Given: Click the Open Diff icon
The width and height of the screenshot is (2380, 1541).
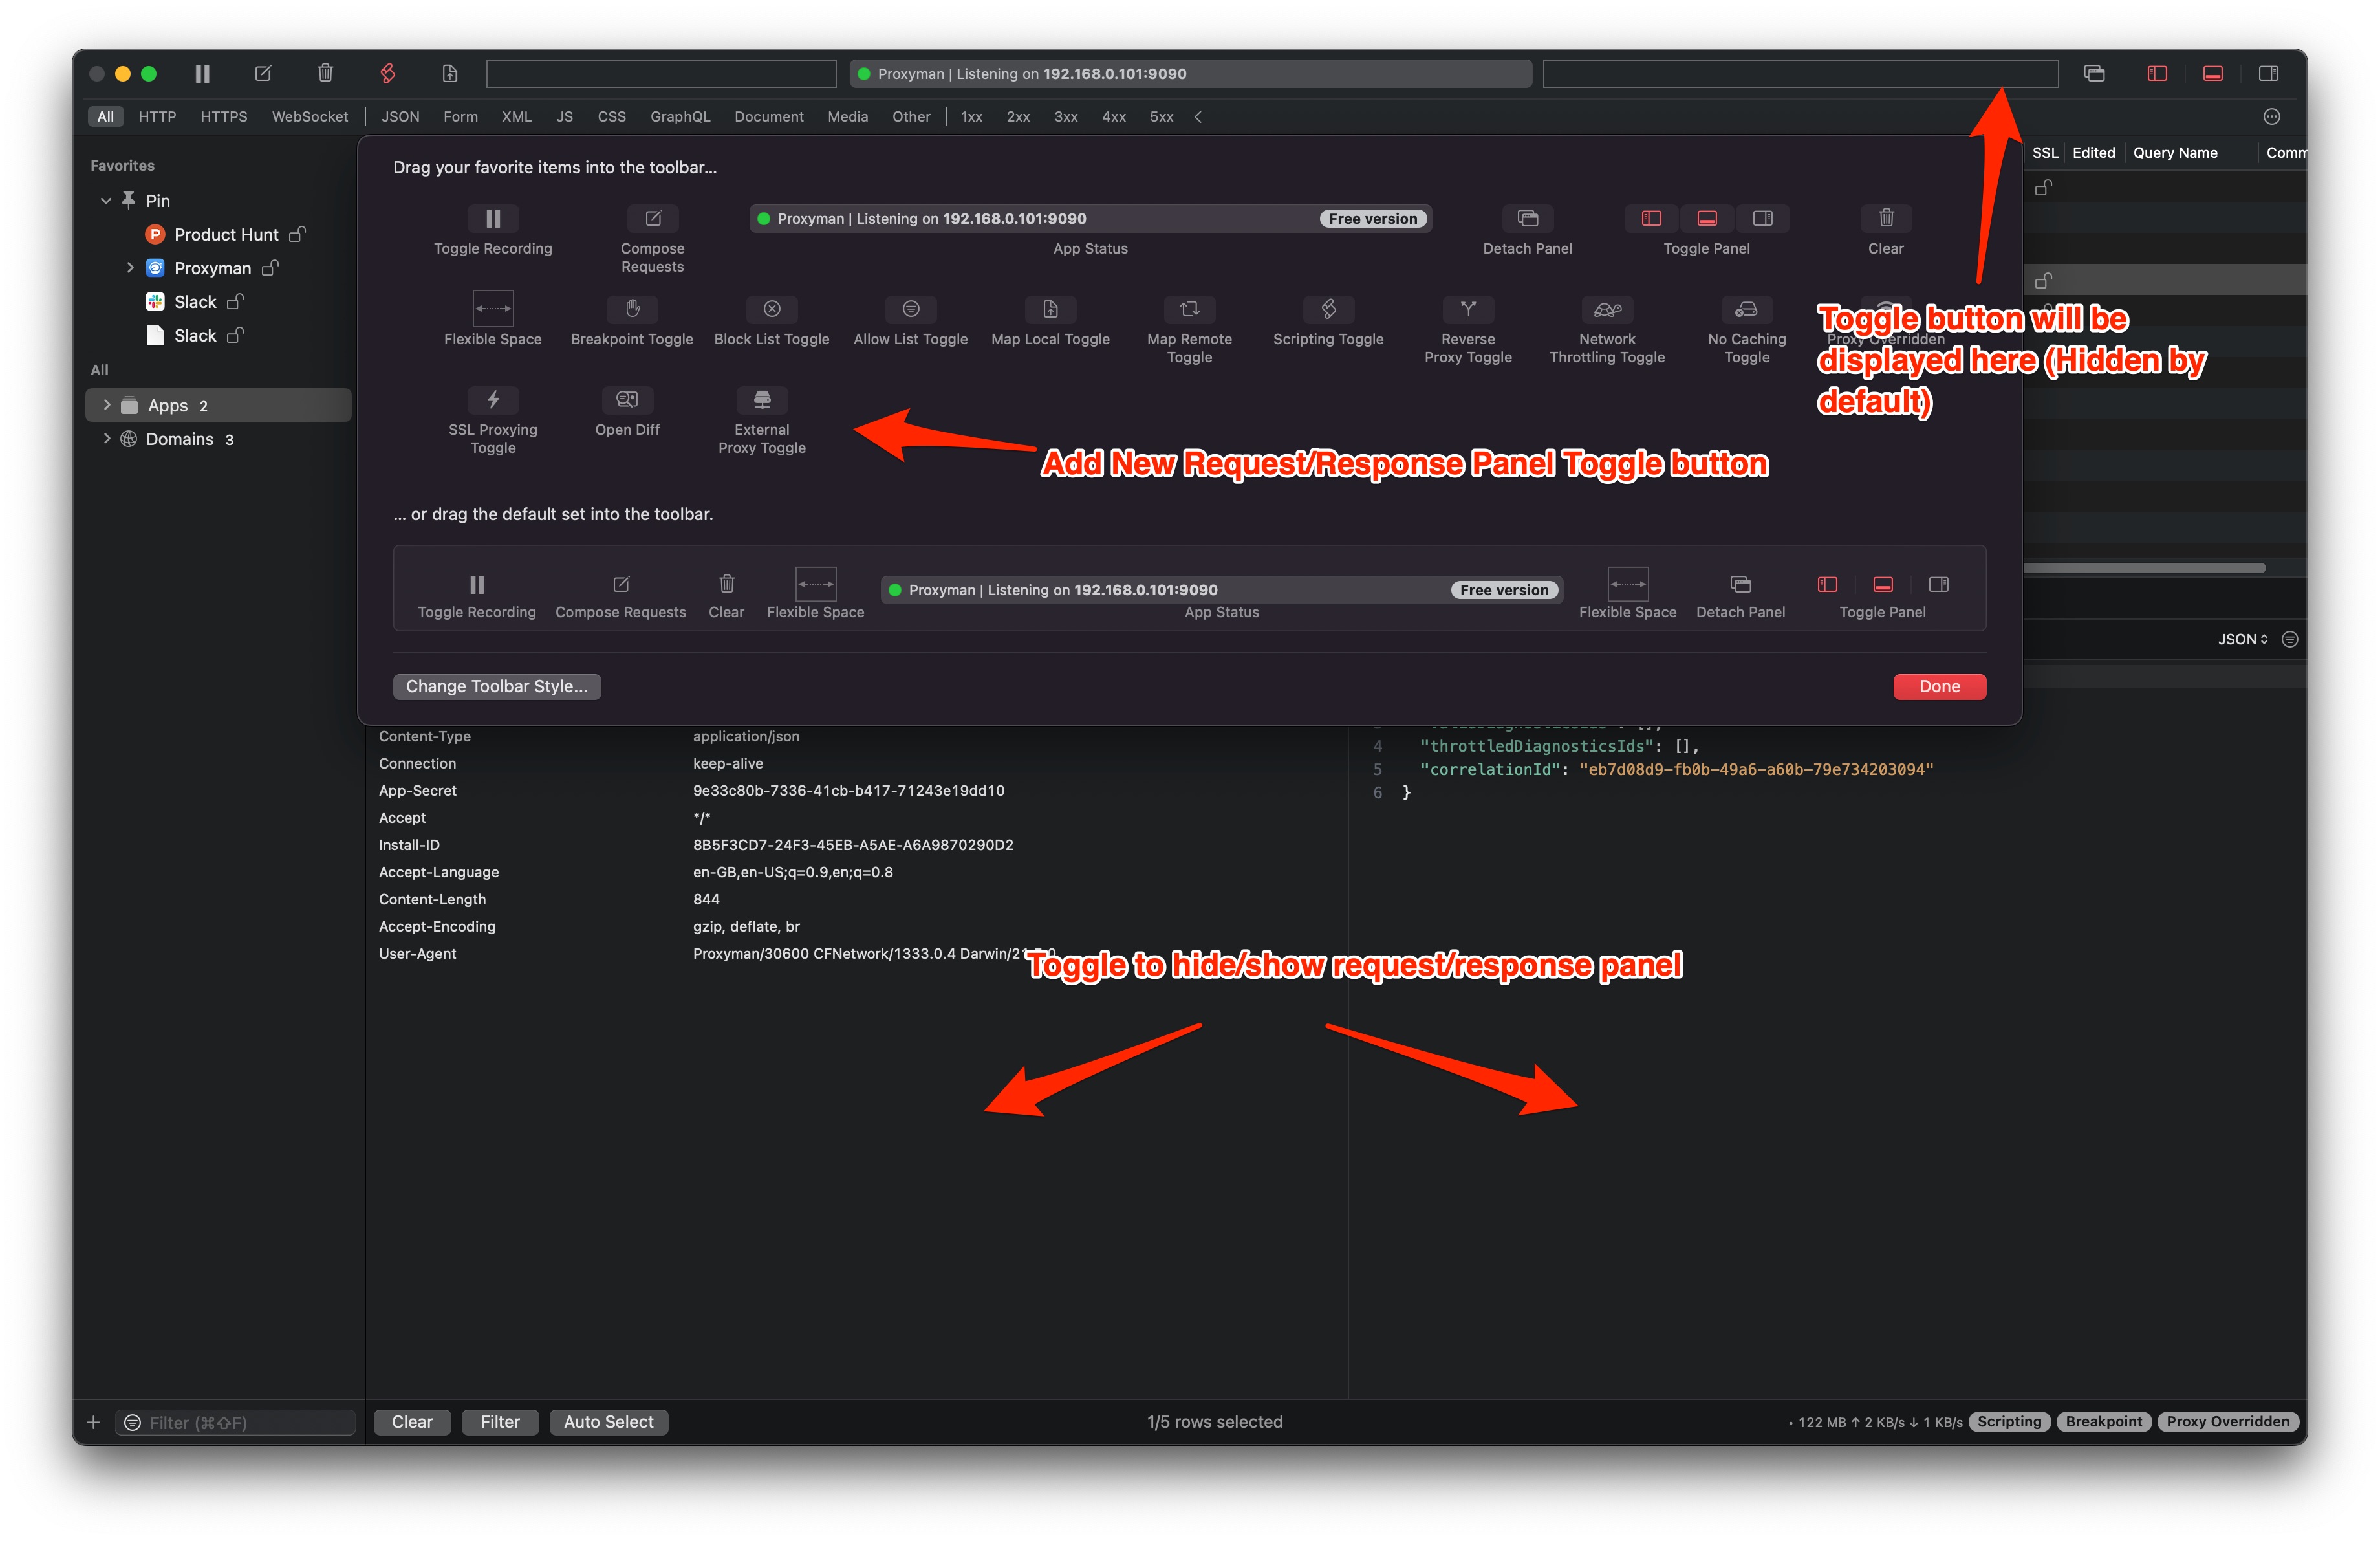Looking at the screenshot, I should coord(627,399).
